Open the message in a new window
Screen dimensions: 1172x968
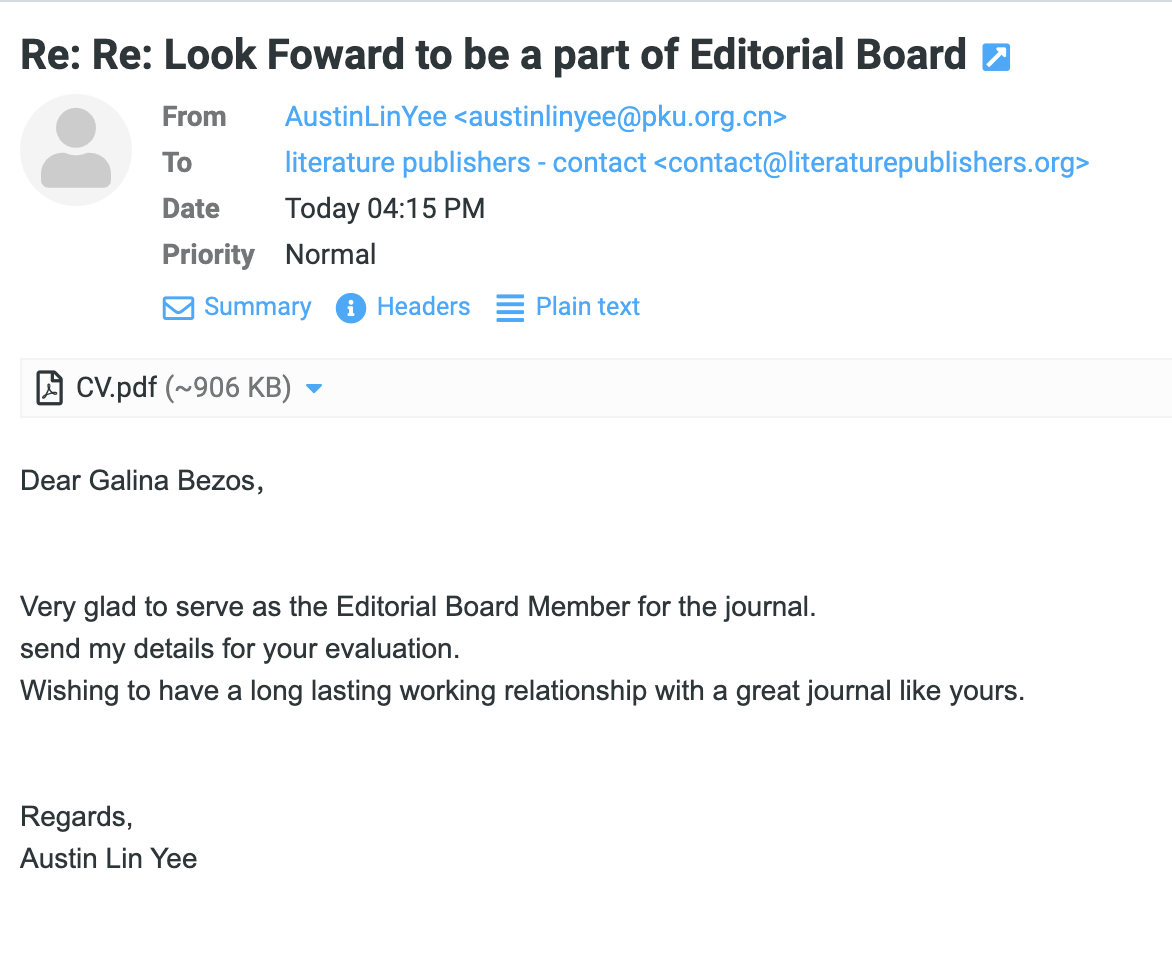996,57
